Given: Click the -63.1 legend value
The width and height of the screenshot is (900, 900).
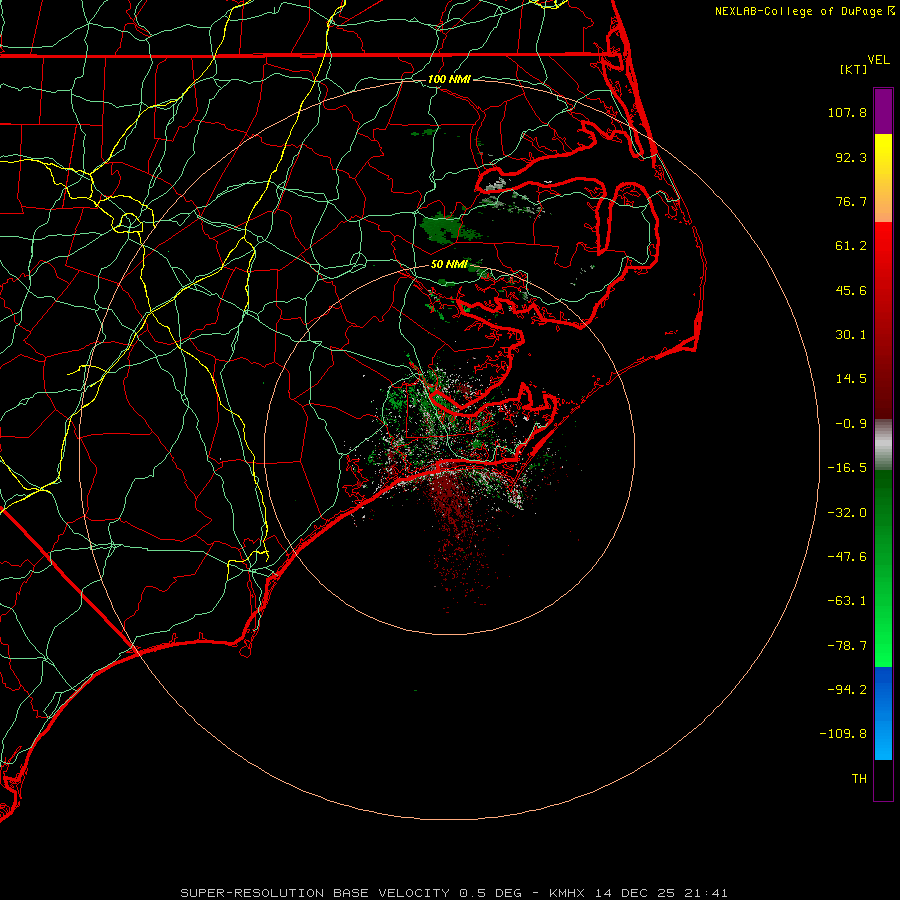Looking at the screenshot, I should click(847, 601).
